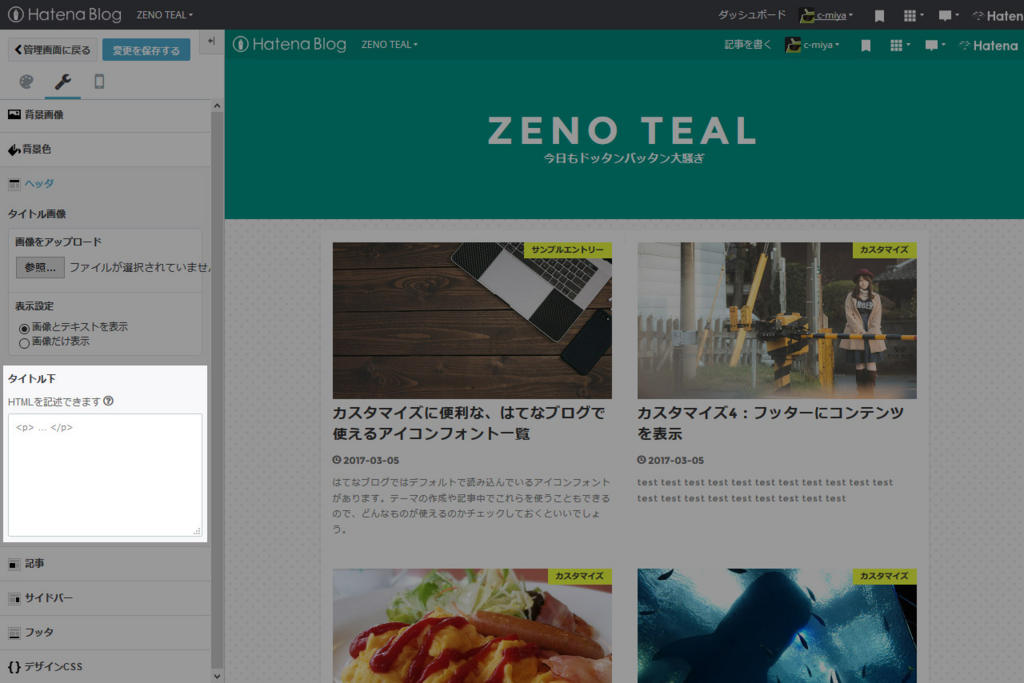Click Hatena link at top right corner
1024x683 pixels.
point(999,16)
